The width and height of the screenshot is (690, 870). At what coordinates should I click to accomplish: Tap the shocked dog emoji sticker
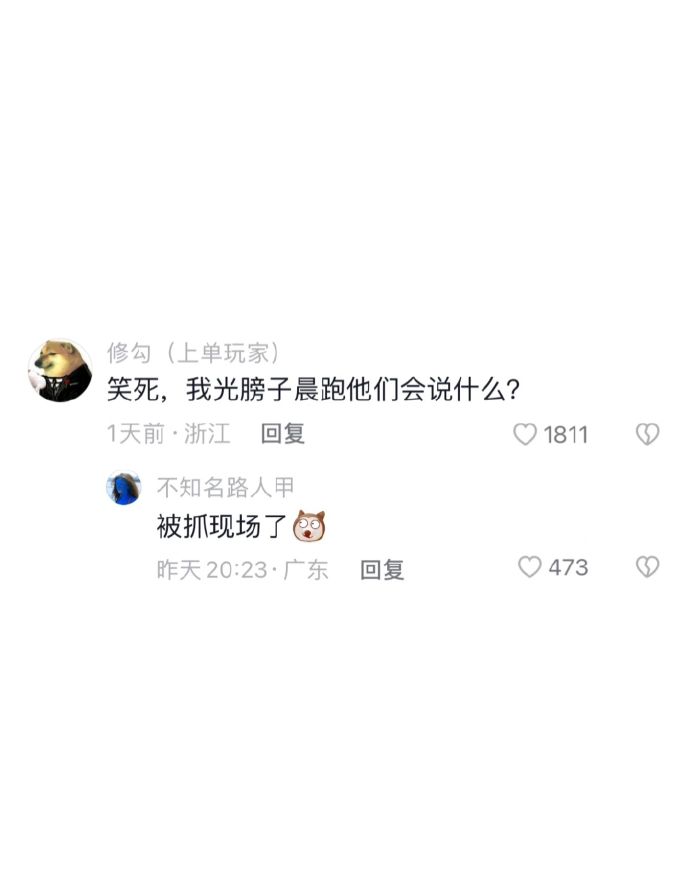click(309, 525)
